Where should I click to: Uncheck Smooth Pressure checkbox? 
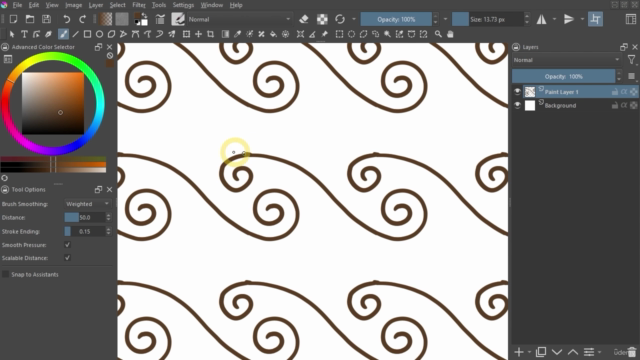point(67,245)
